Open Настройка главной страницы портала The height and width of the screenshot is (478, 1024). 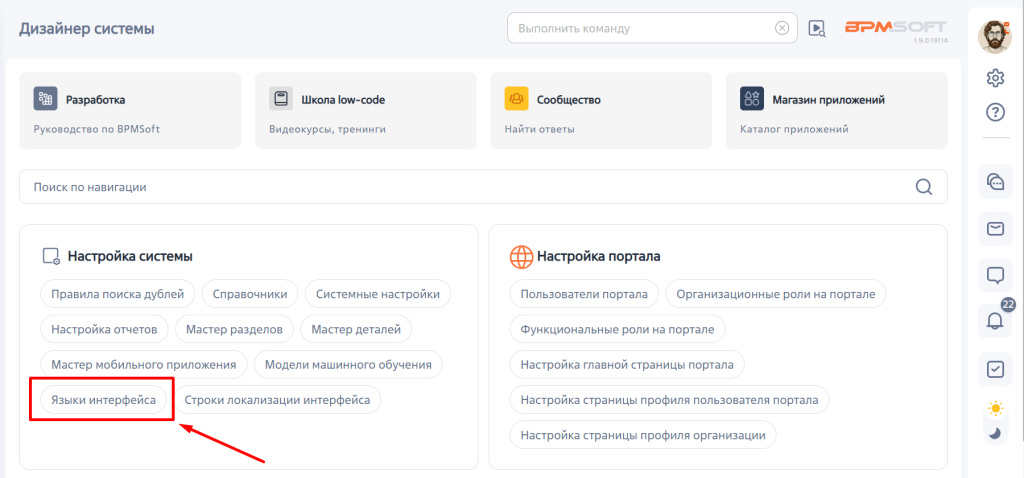(x=627, y=364)
